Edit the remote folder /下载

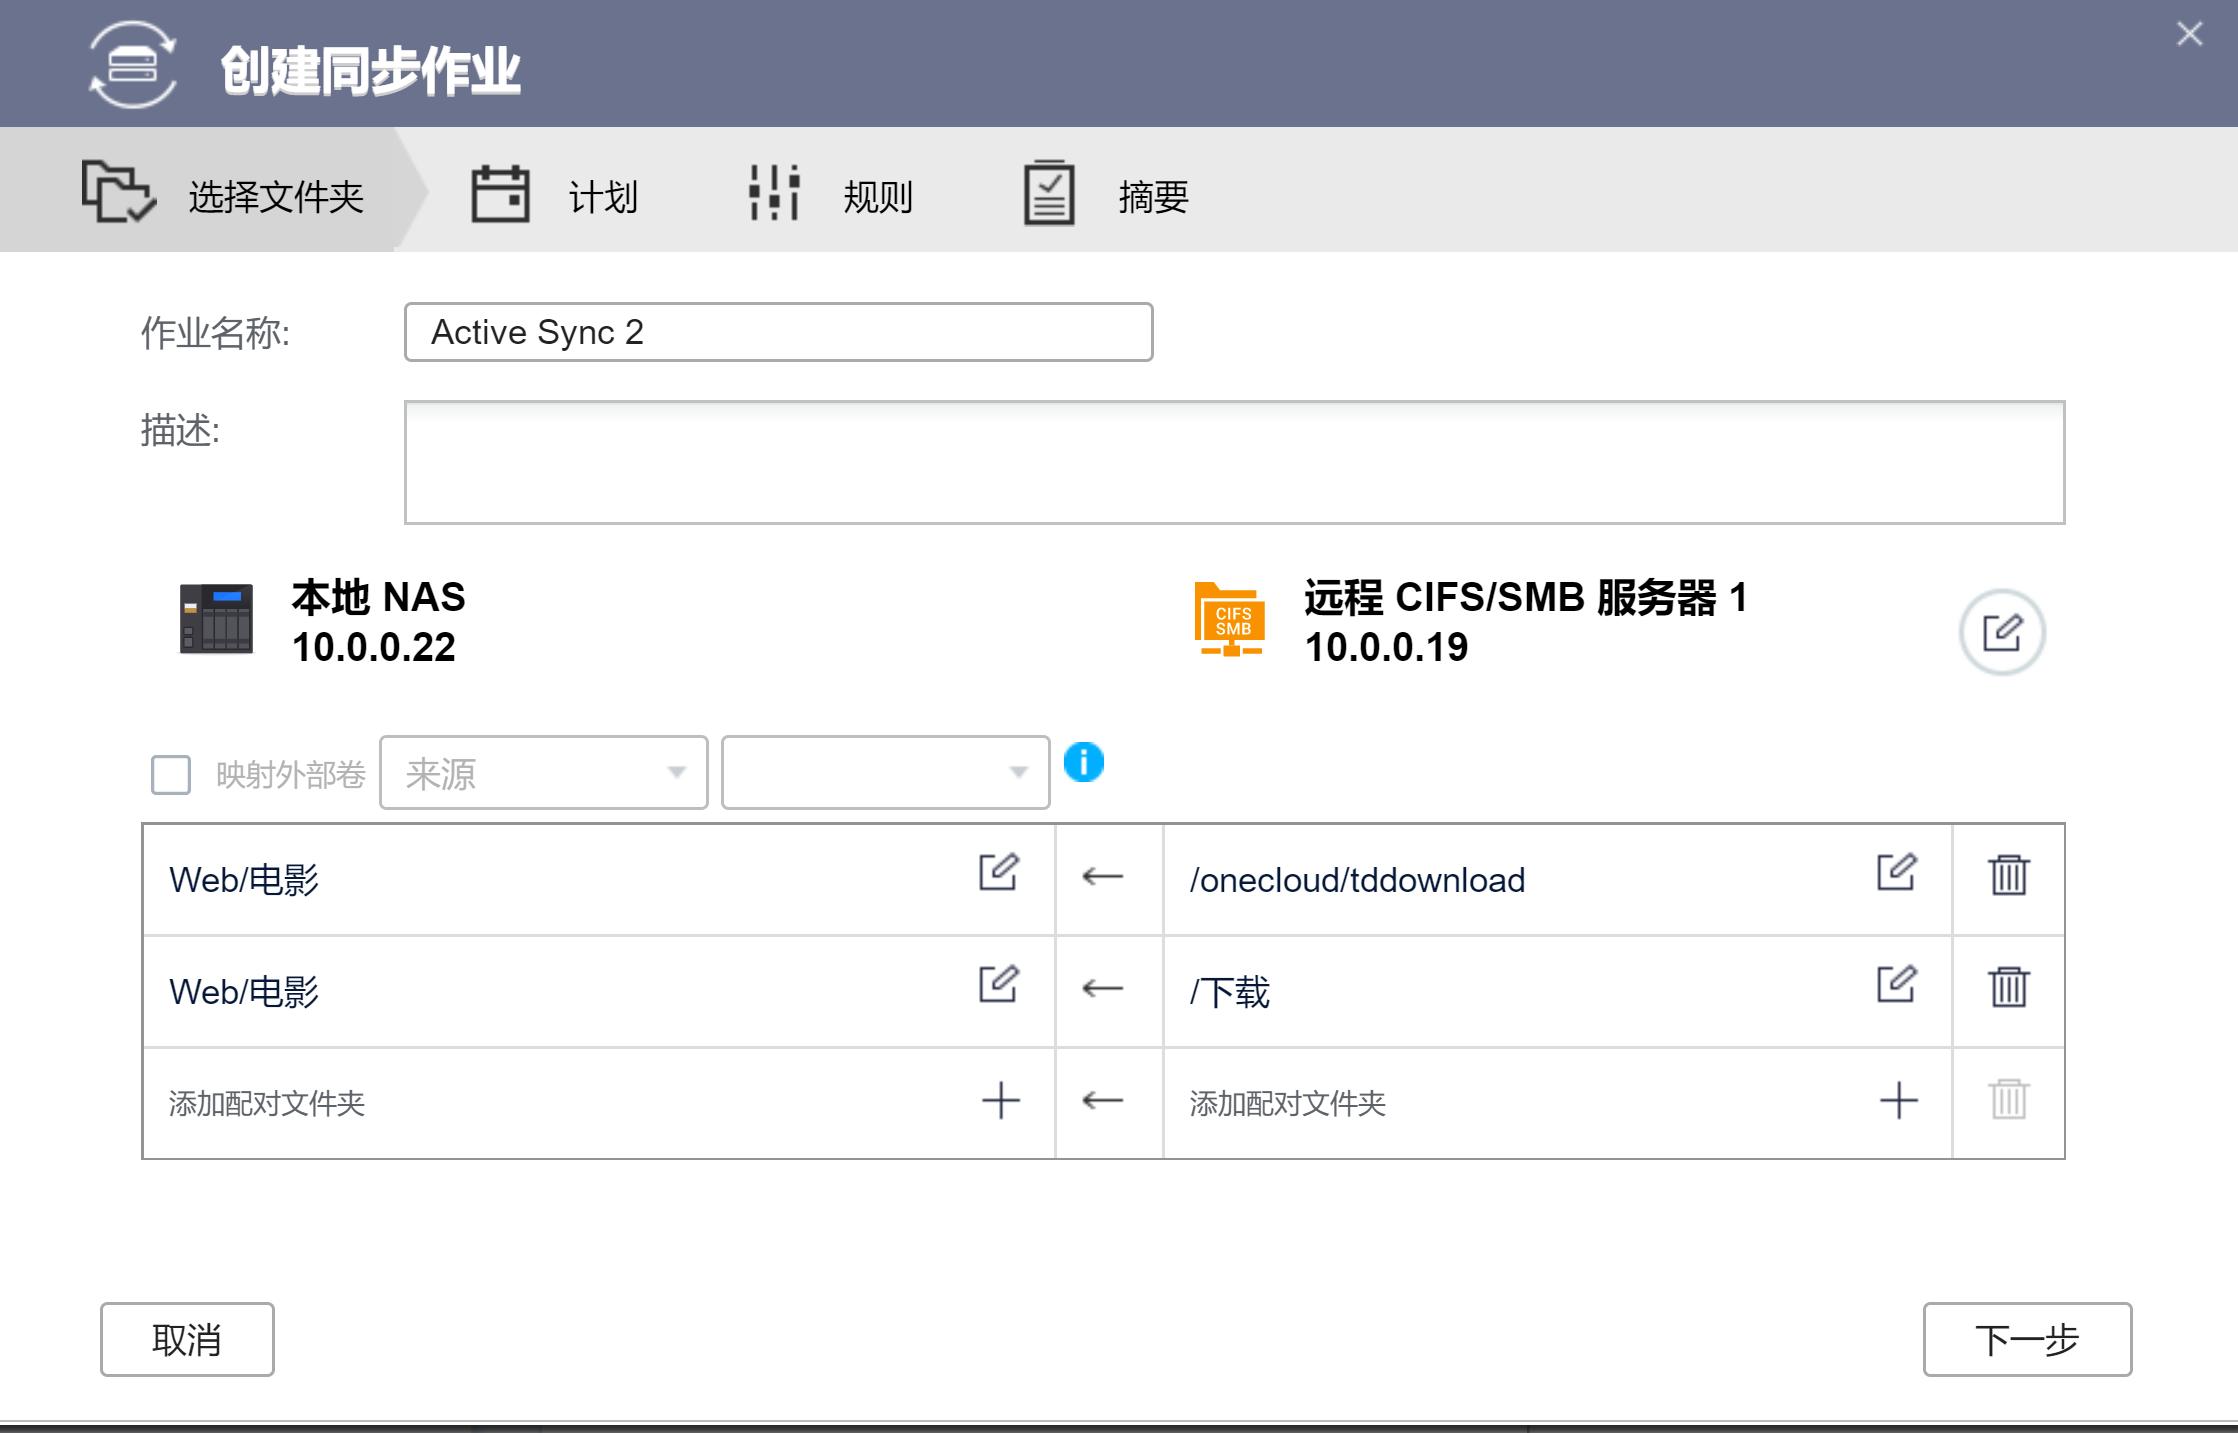point(1896,986)
